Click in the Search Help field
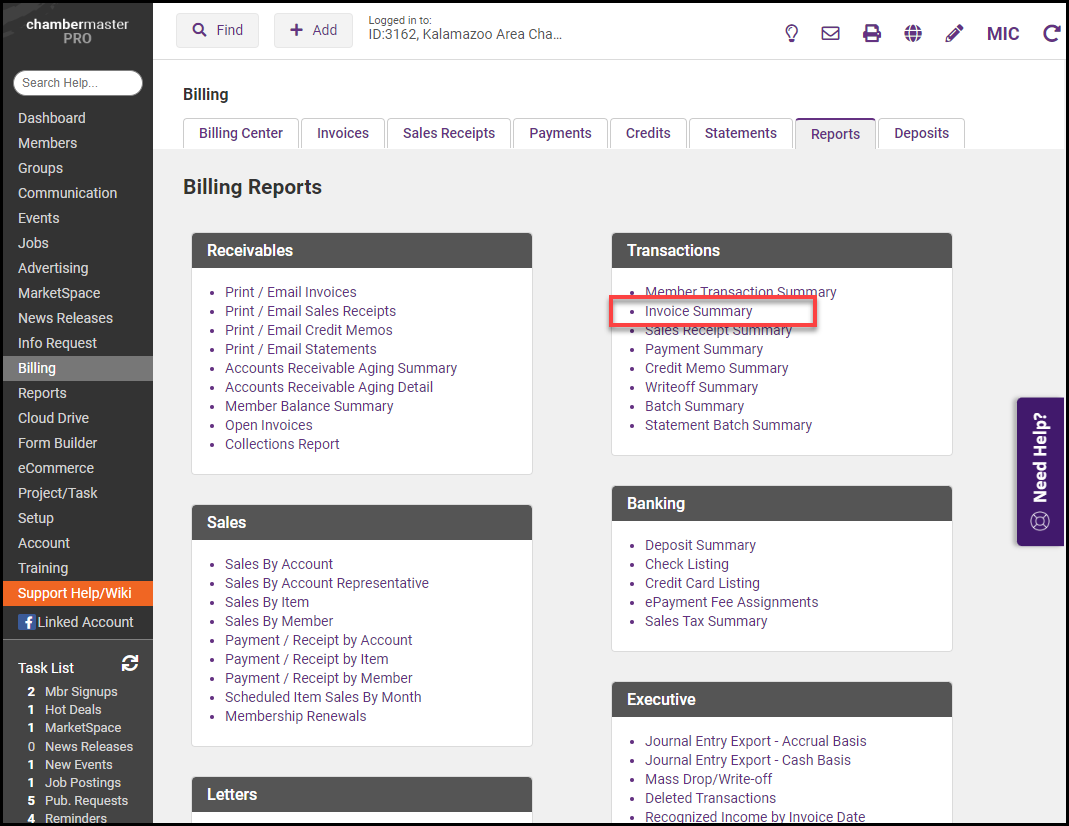This screenshot has width=1069, height=826. pyautogui.click(x=78, y=83)
